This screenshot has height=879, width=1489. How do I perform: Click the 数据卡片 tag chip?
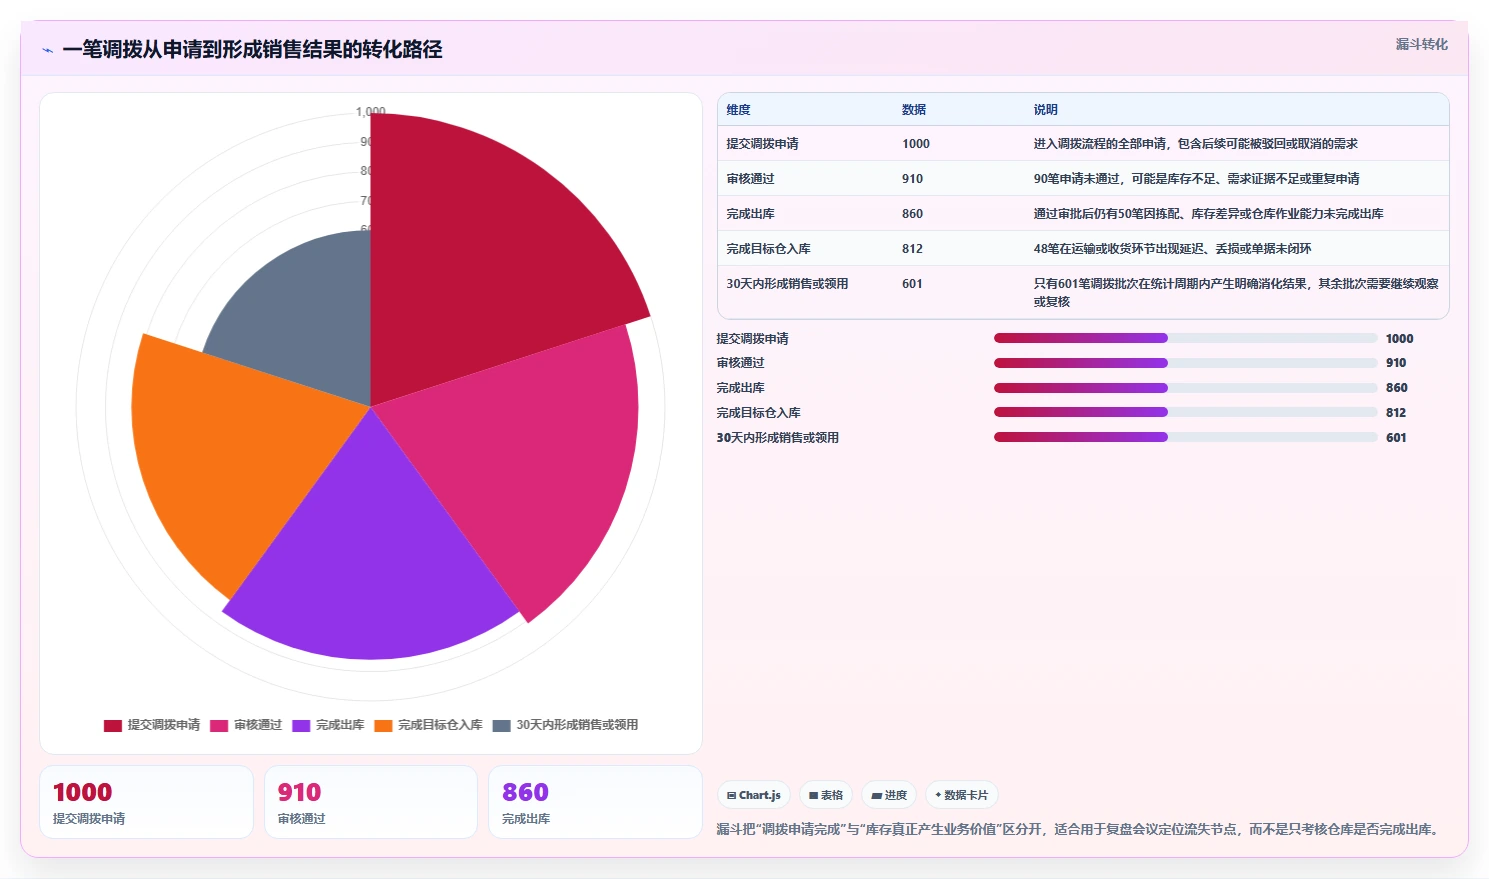coord(961,795)
